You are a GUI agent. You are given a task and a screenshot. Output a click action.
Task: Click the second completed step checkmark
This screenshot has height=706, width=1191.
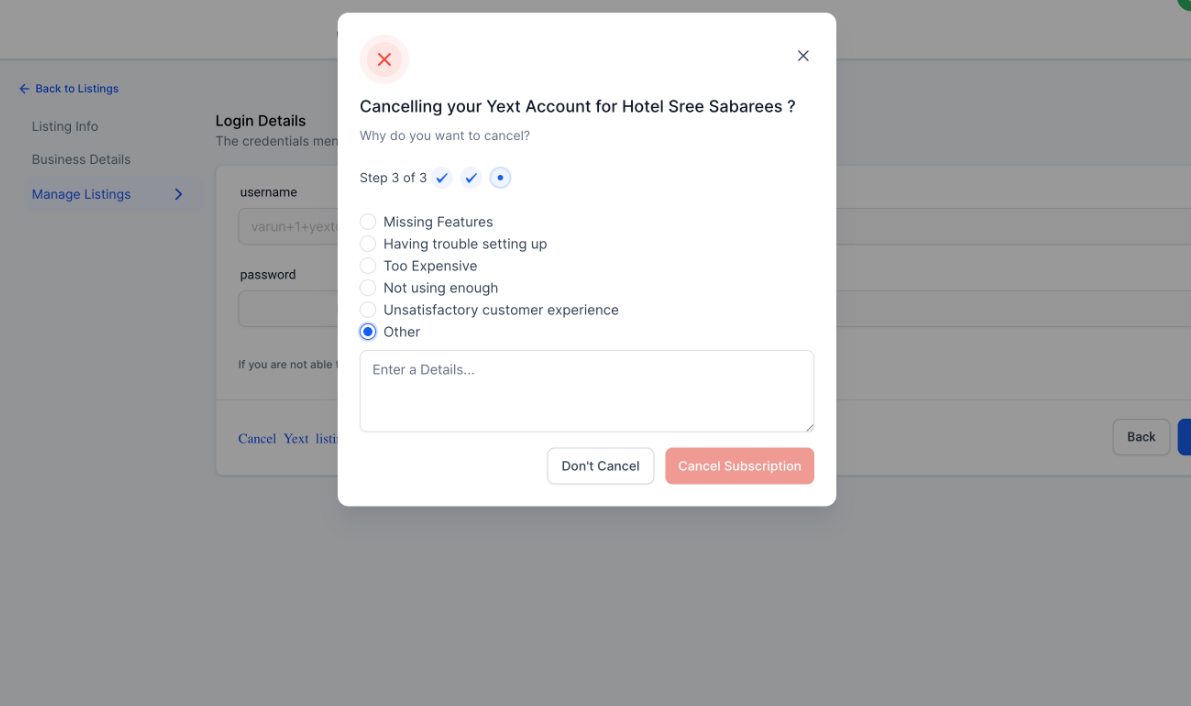pos(471,178)
